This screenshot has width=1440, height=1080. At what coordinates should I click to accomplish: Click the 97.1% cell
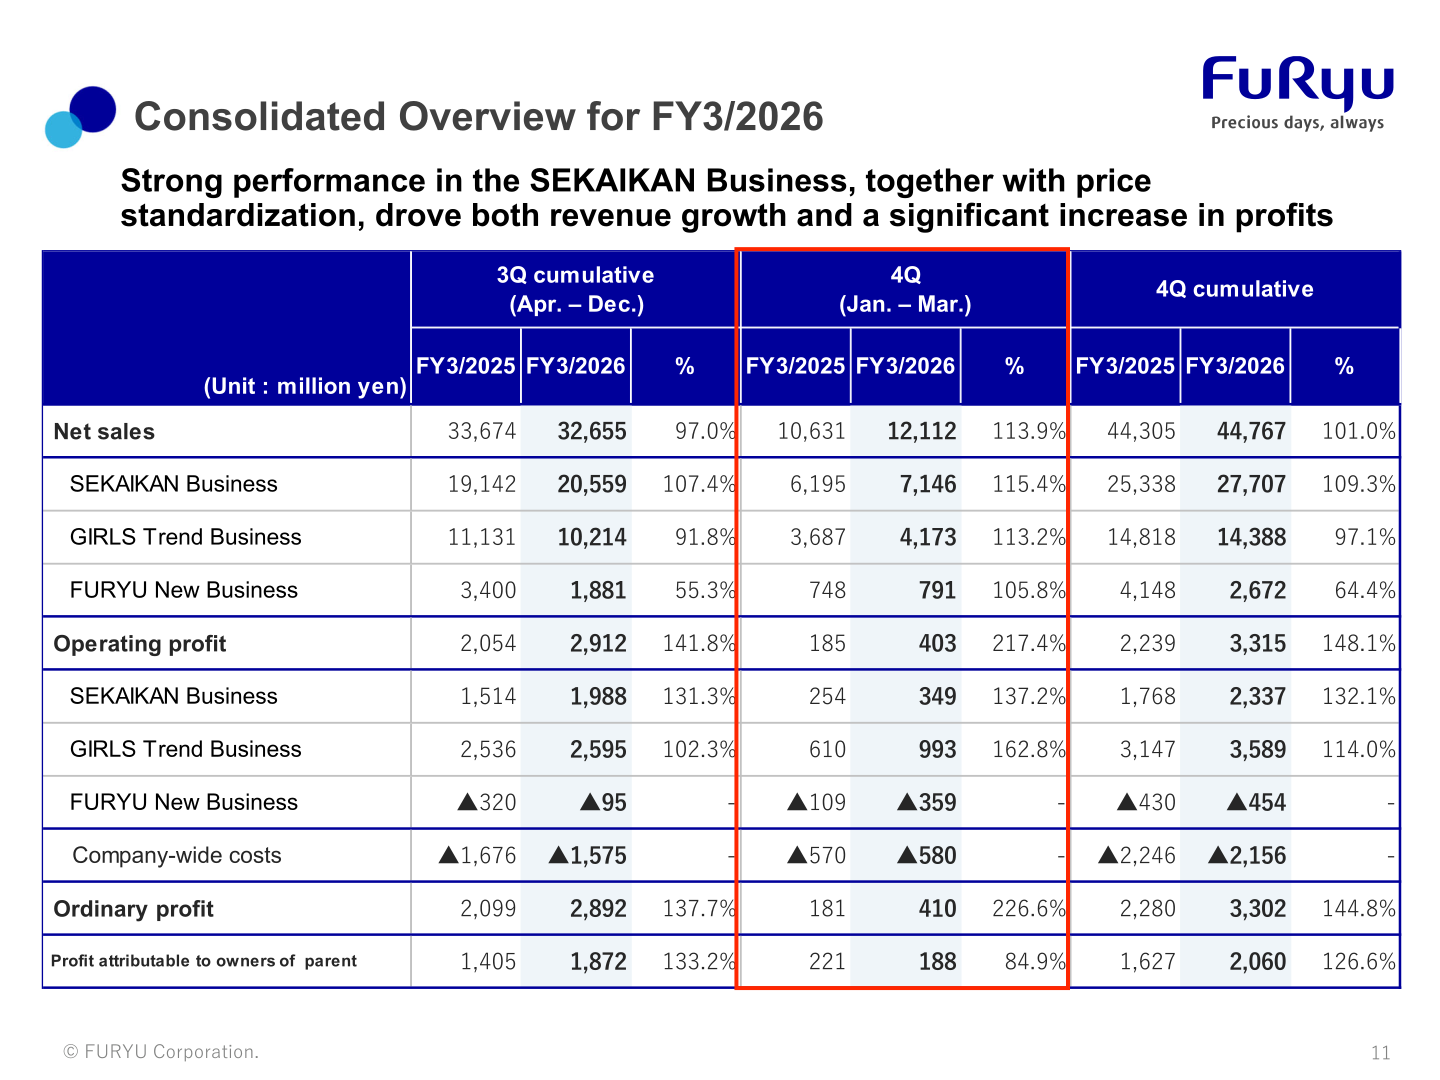pyautogui.click(x=1365, y=537)
